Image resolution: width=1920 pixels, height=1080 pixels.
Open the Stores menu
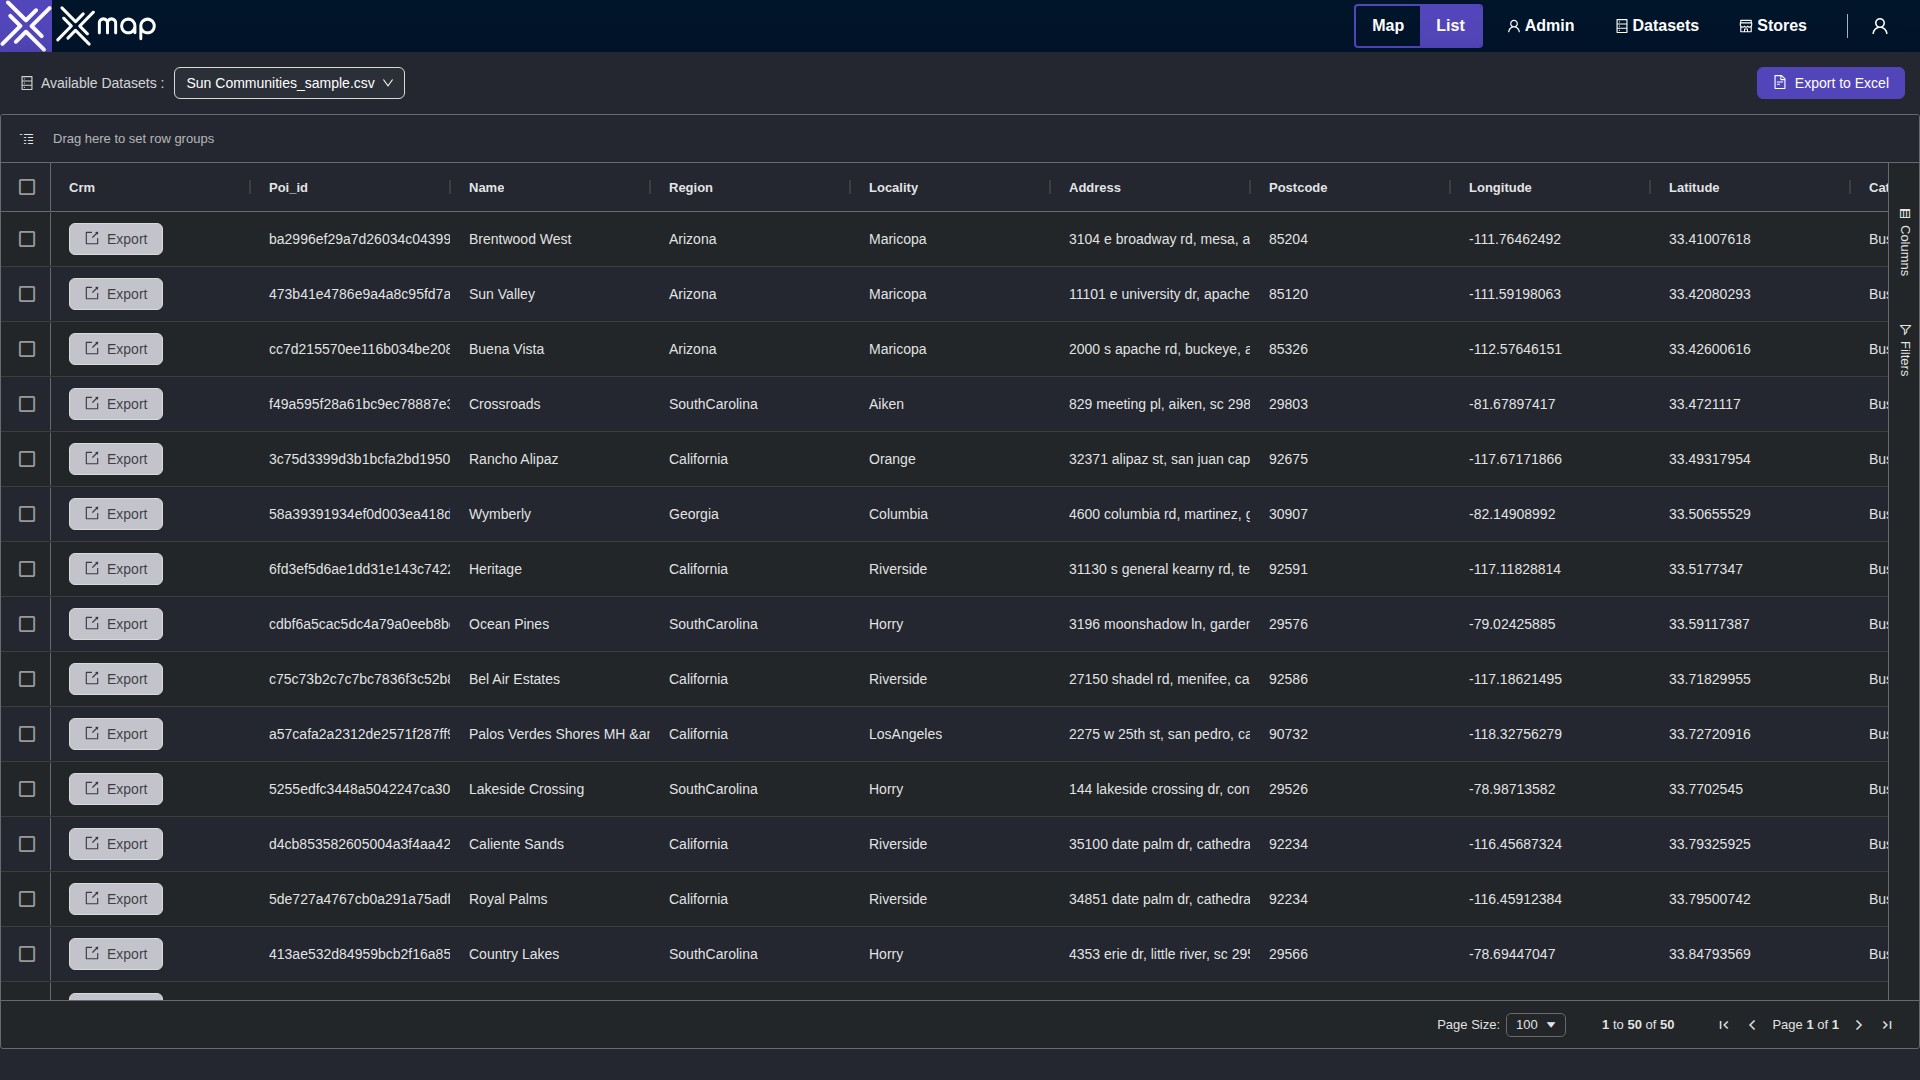pos(1773,26)
